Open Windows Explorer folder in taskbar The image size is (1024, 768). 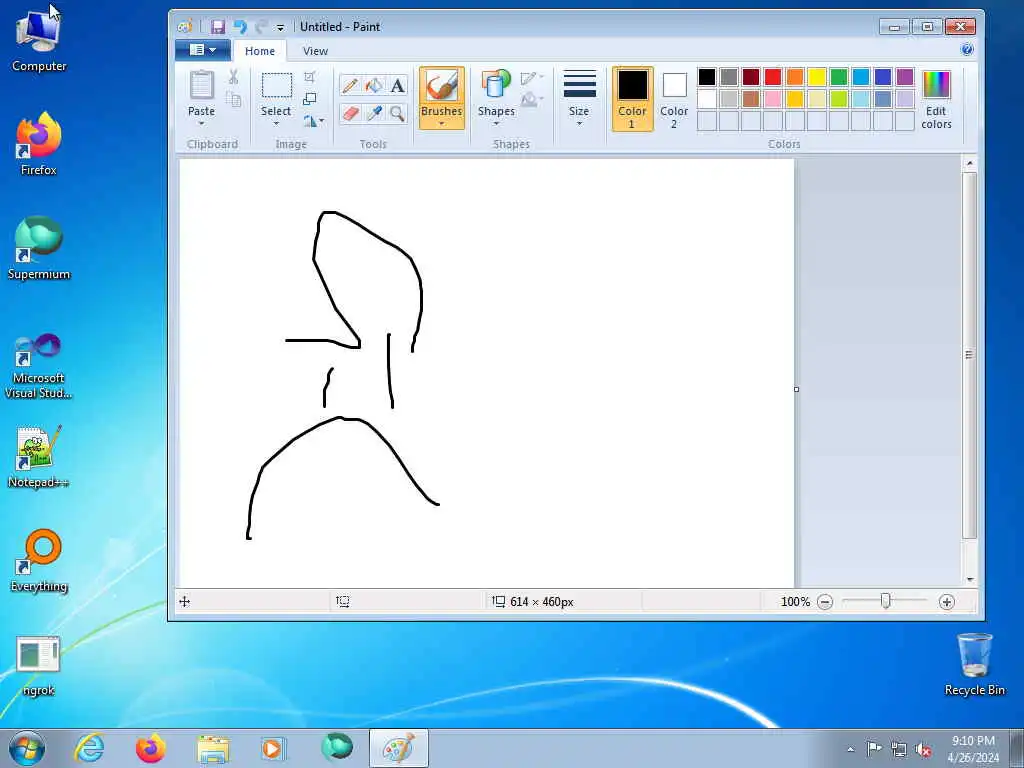[213, 748]
